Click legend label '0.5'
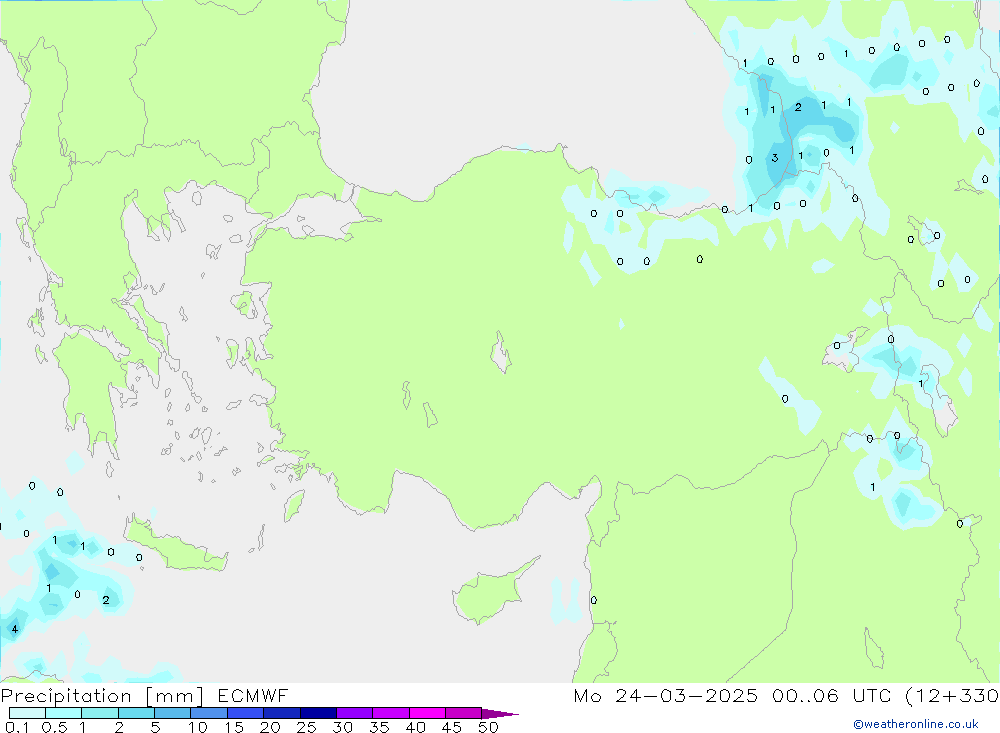Screen dimensions: 1000x733 point(54,727)
